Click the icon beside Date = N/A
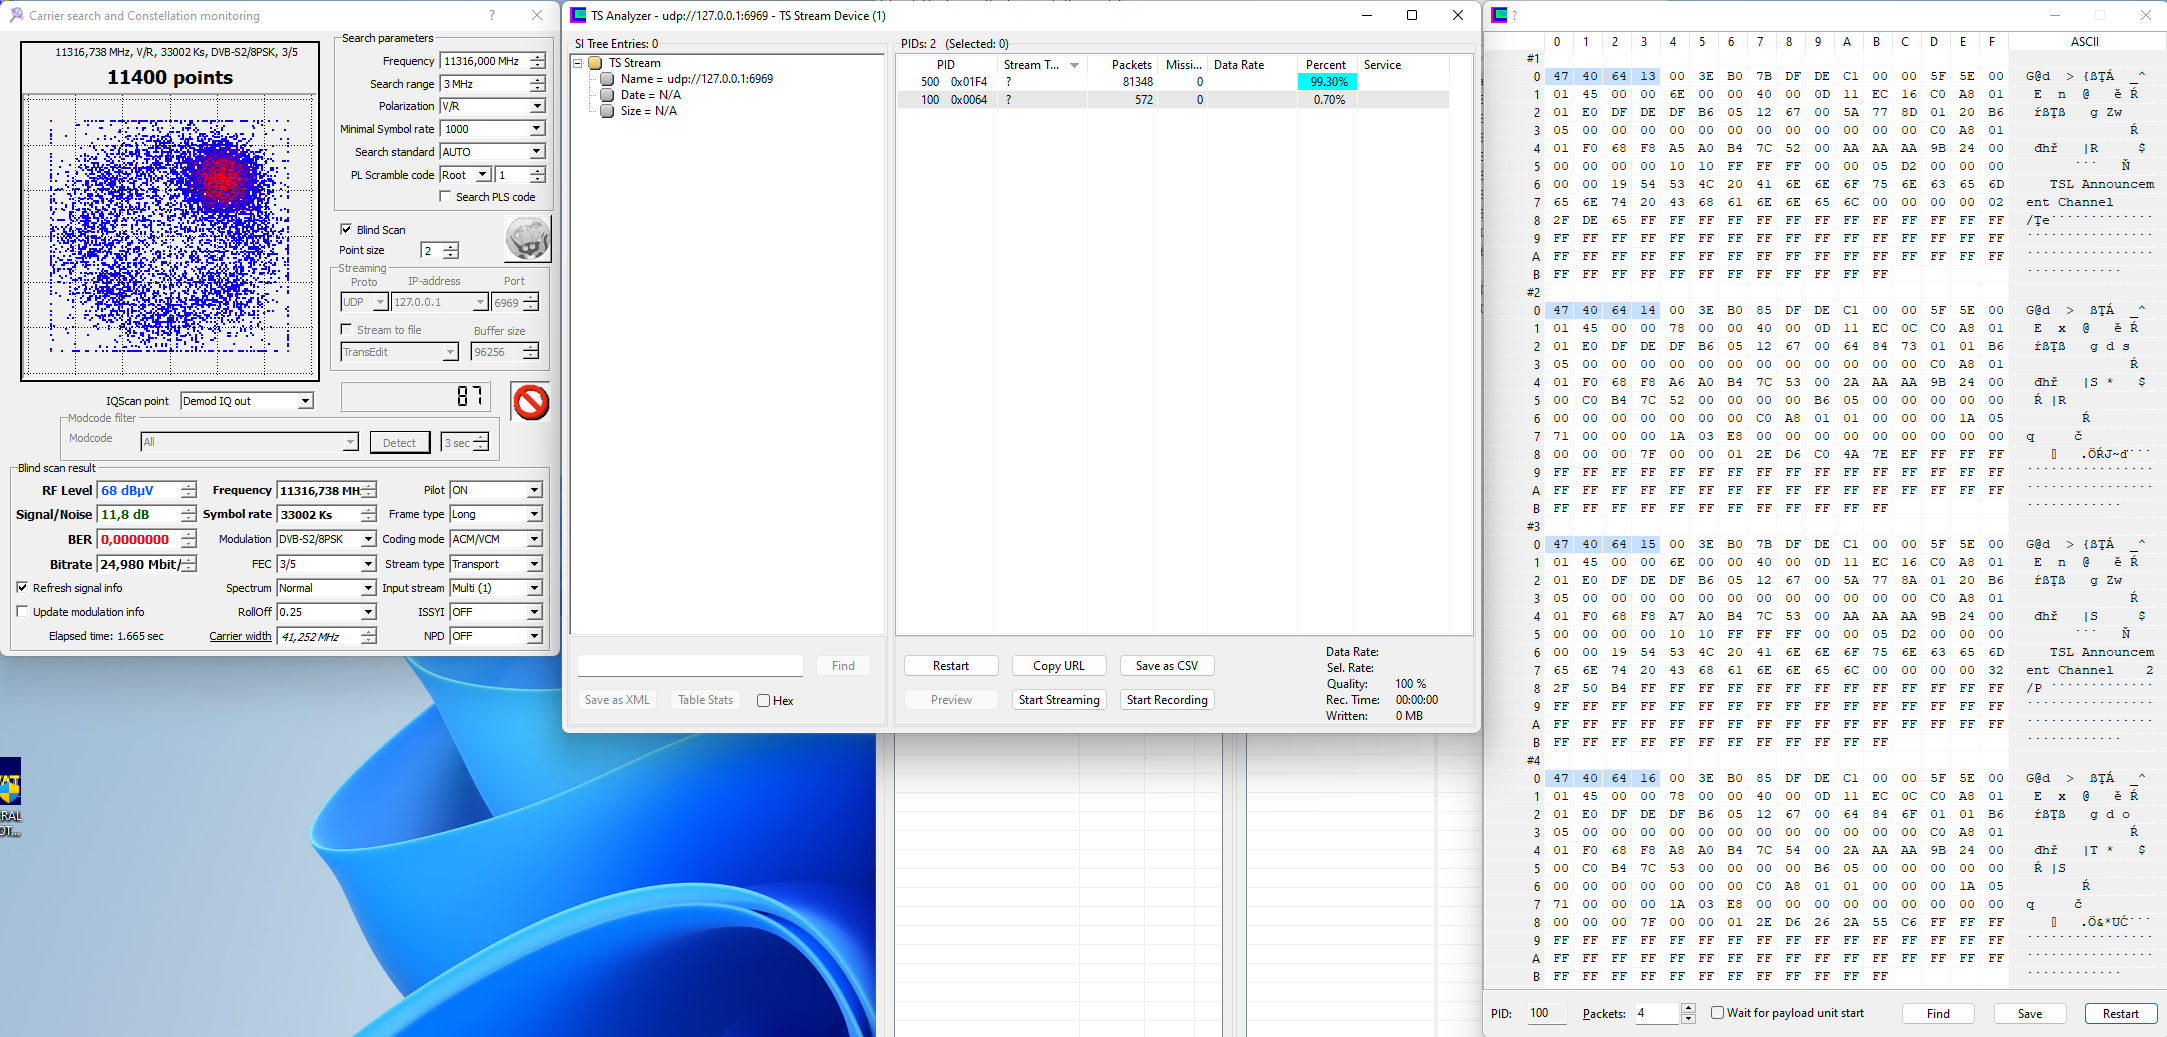Screen dimensions: 2167x1037 click(607, 95)
